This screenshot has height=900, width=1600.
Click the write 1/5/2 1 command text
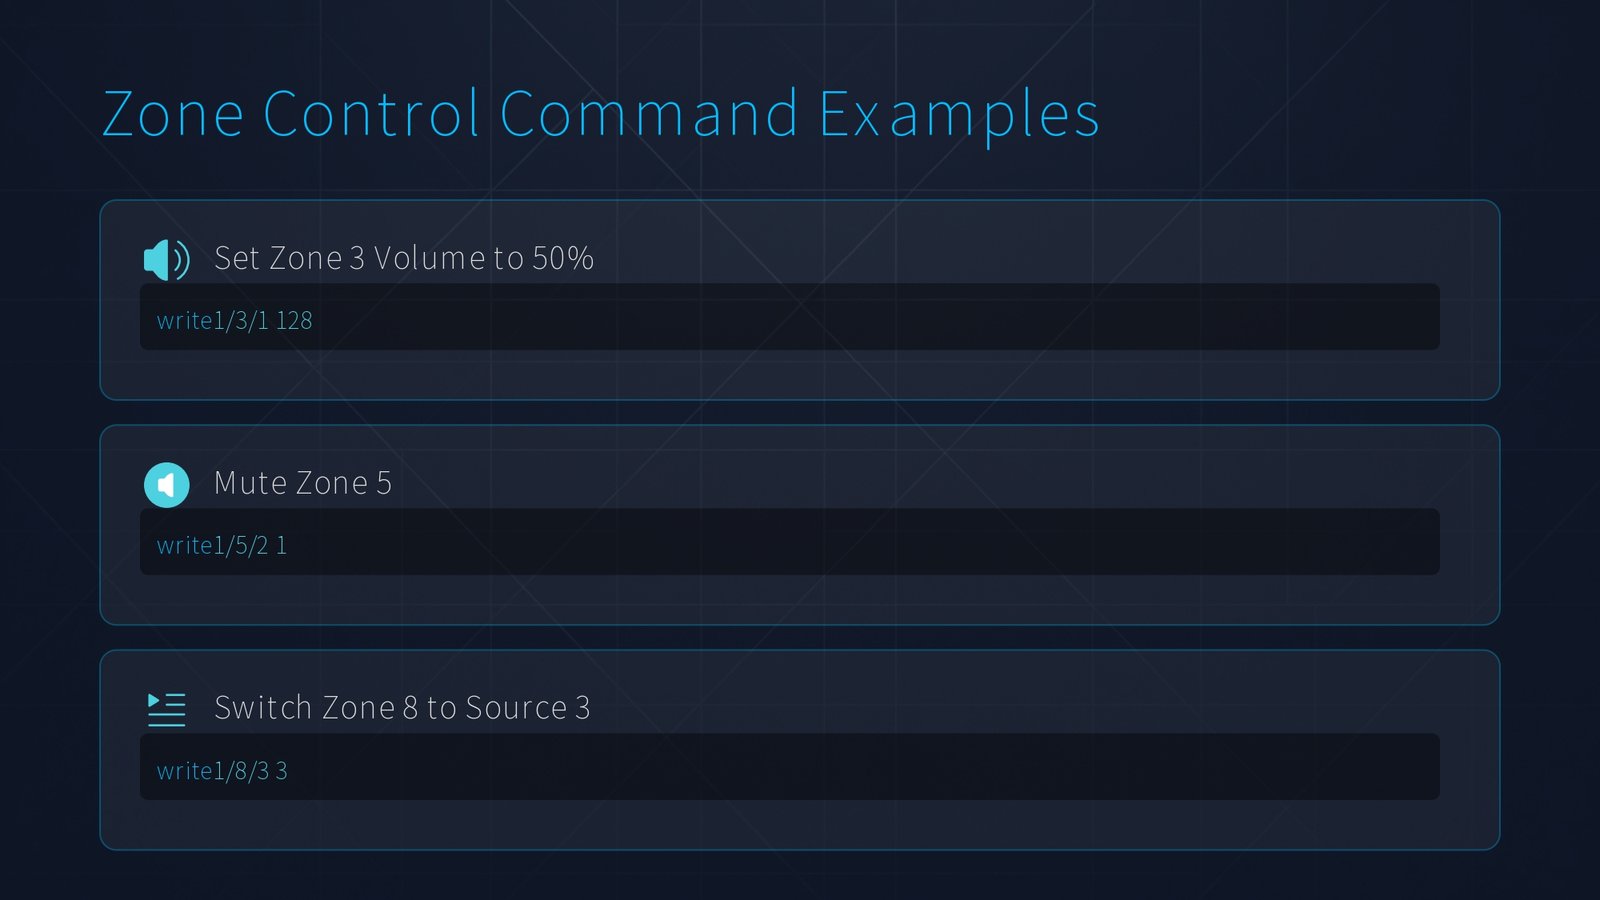(x=221, y=546)
